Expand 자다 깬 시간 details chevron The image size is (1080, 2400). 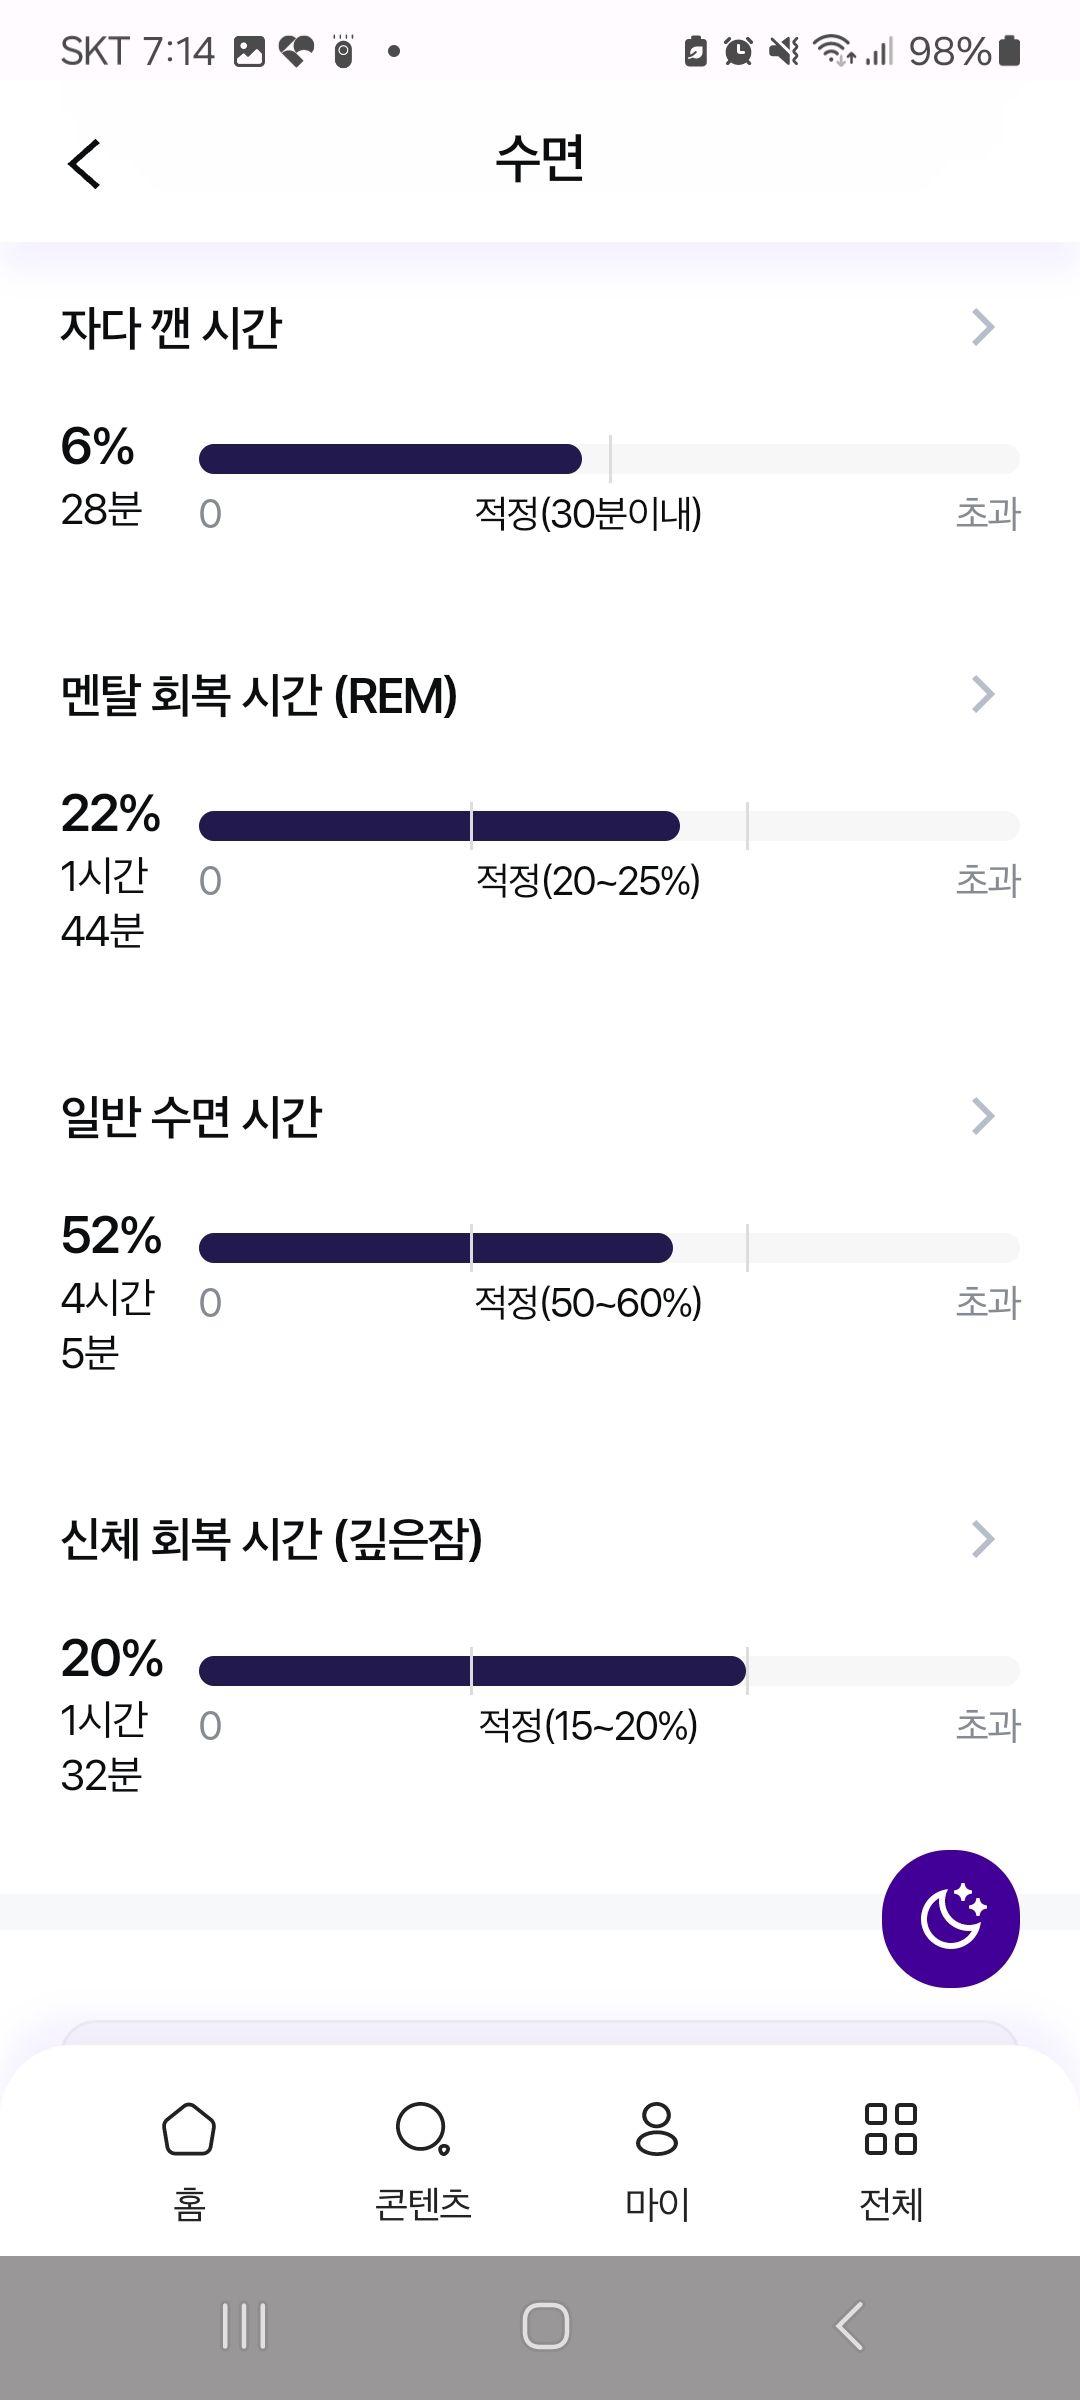click(x=983, y=327)
